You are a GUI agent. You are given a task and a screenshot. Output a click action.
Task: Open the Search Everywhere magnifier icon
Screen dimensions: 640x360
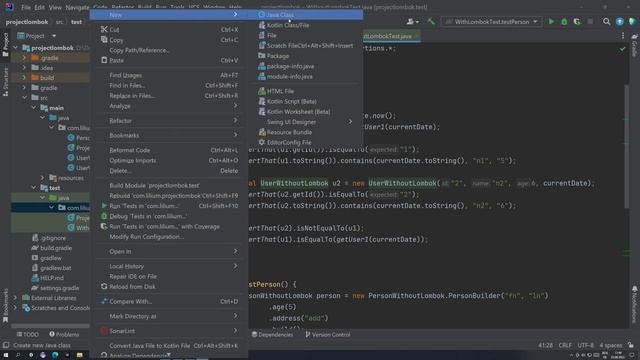pos(607,22)
